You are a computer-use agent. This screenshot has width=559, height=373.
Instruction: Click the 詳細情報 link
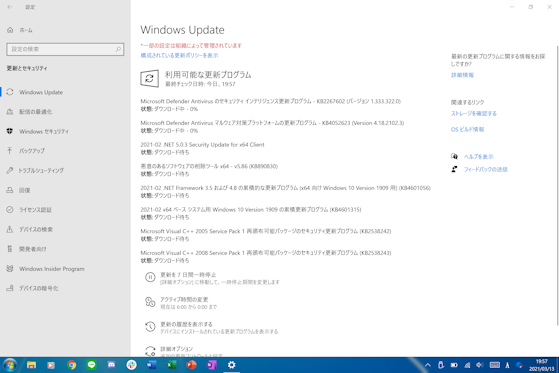pos(462,75)
